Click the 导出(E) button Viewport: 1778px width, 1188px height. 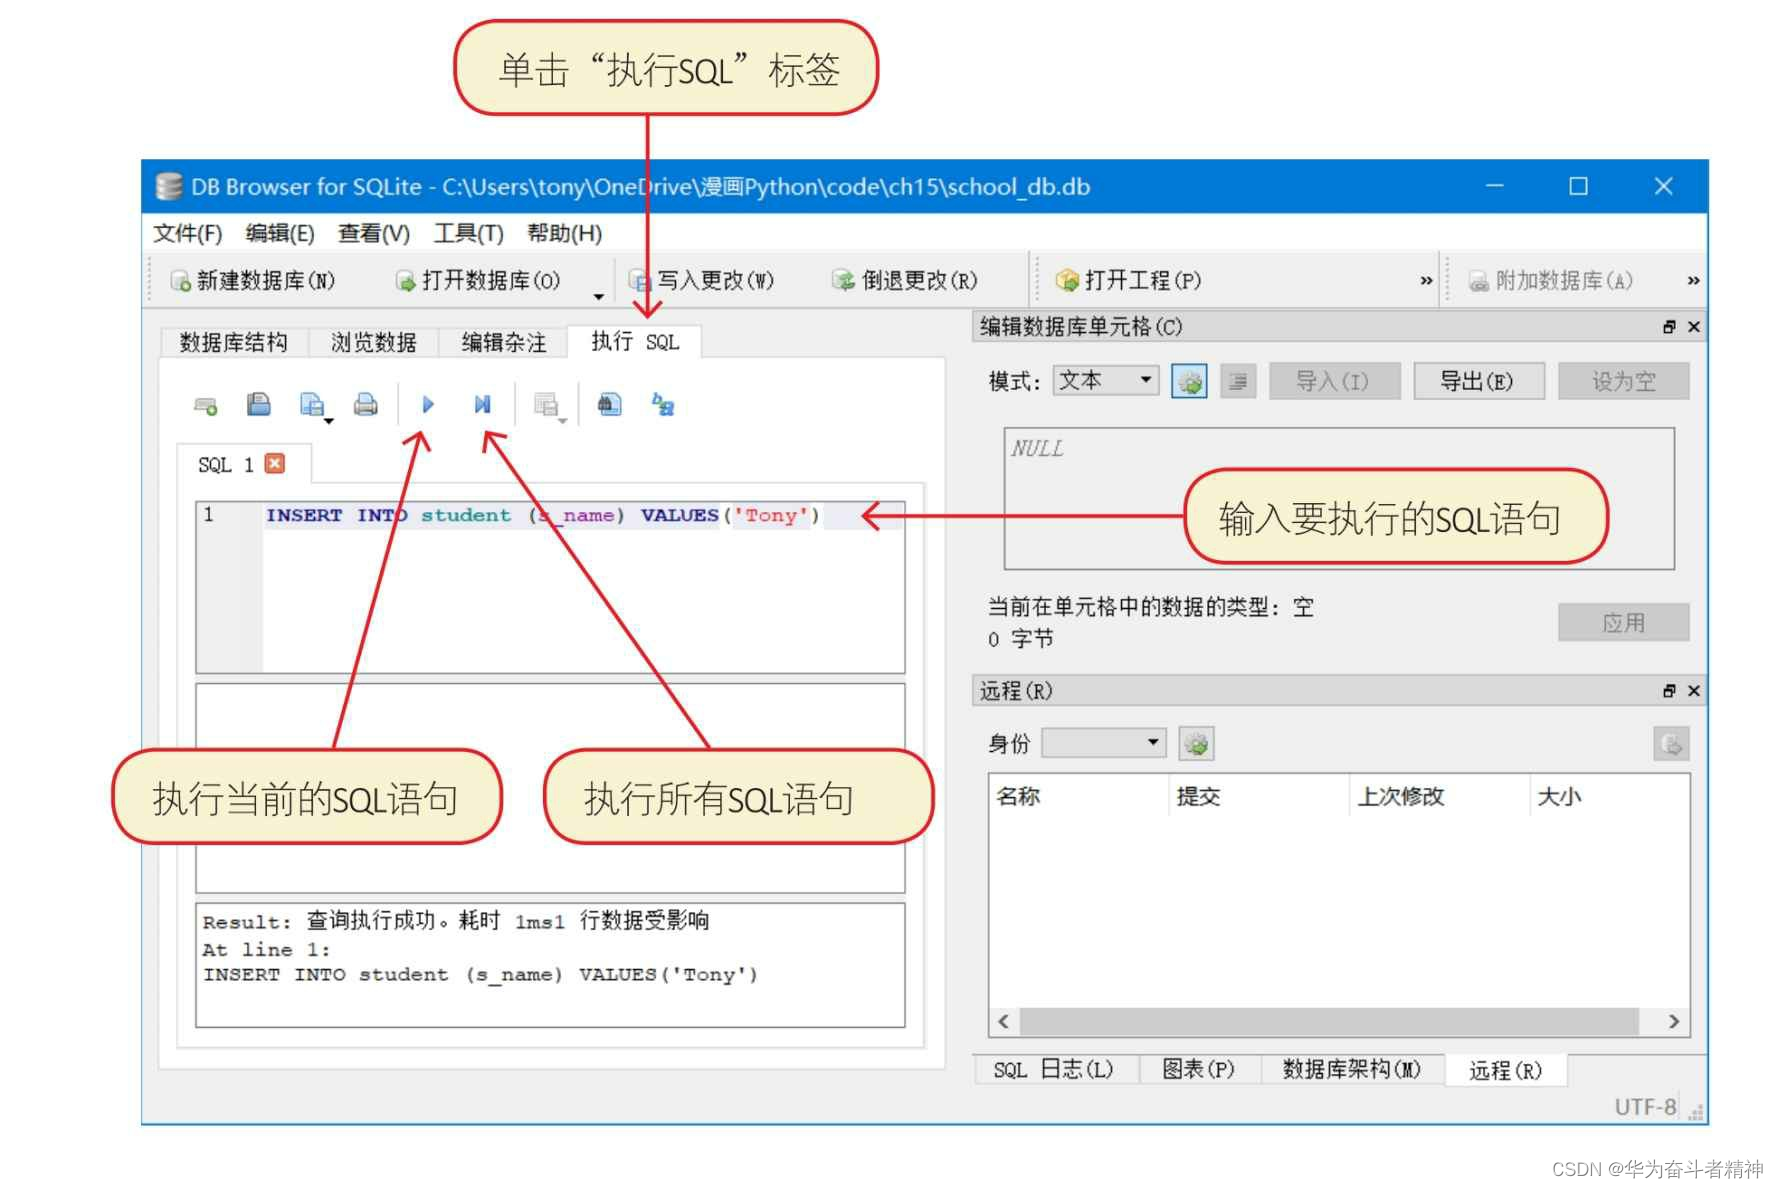[1478, 381]
